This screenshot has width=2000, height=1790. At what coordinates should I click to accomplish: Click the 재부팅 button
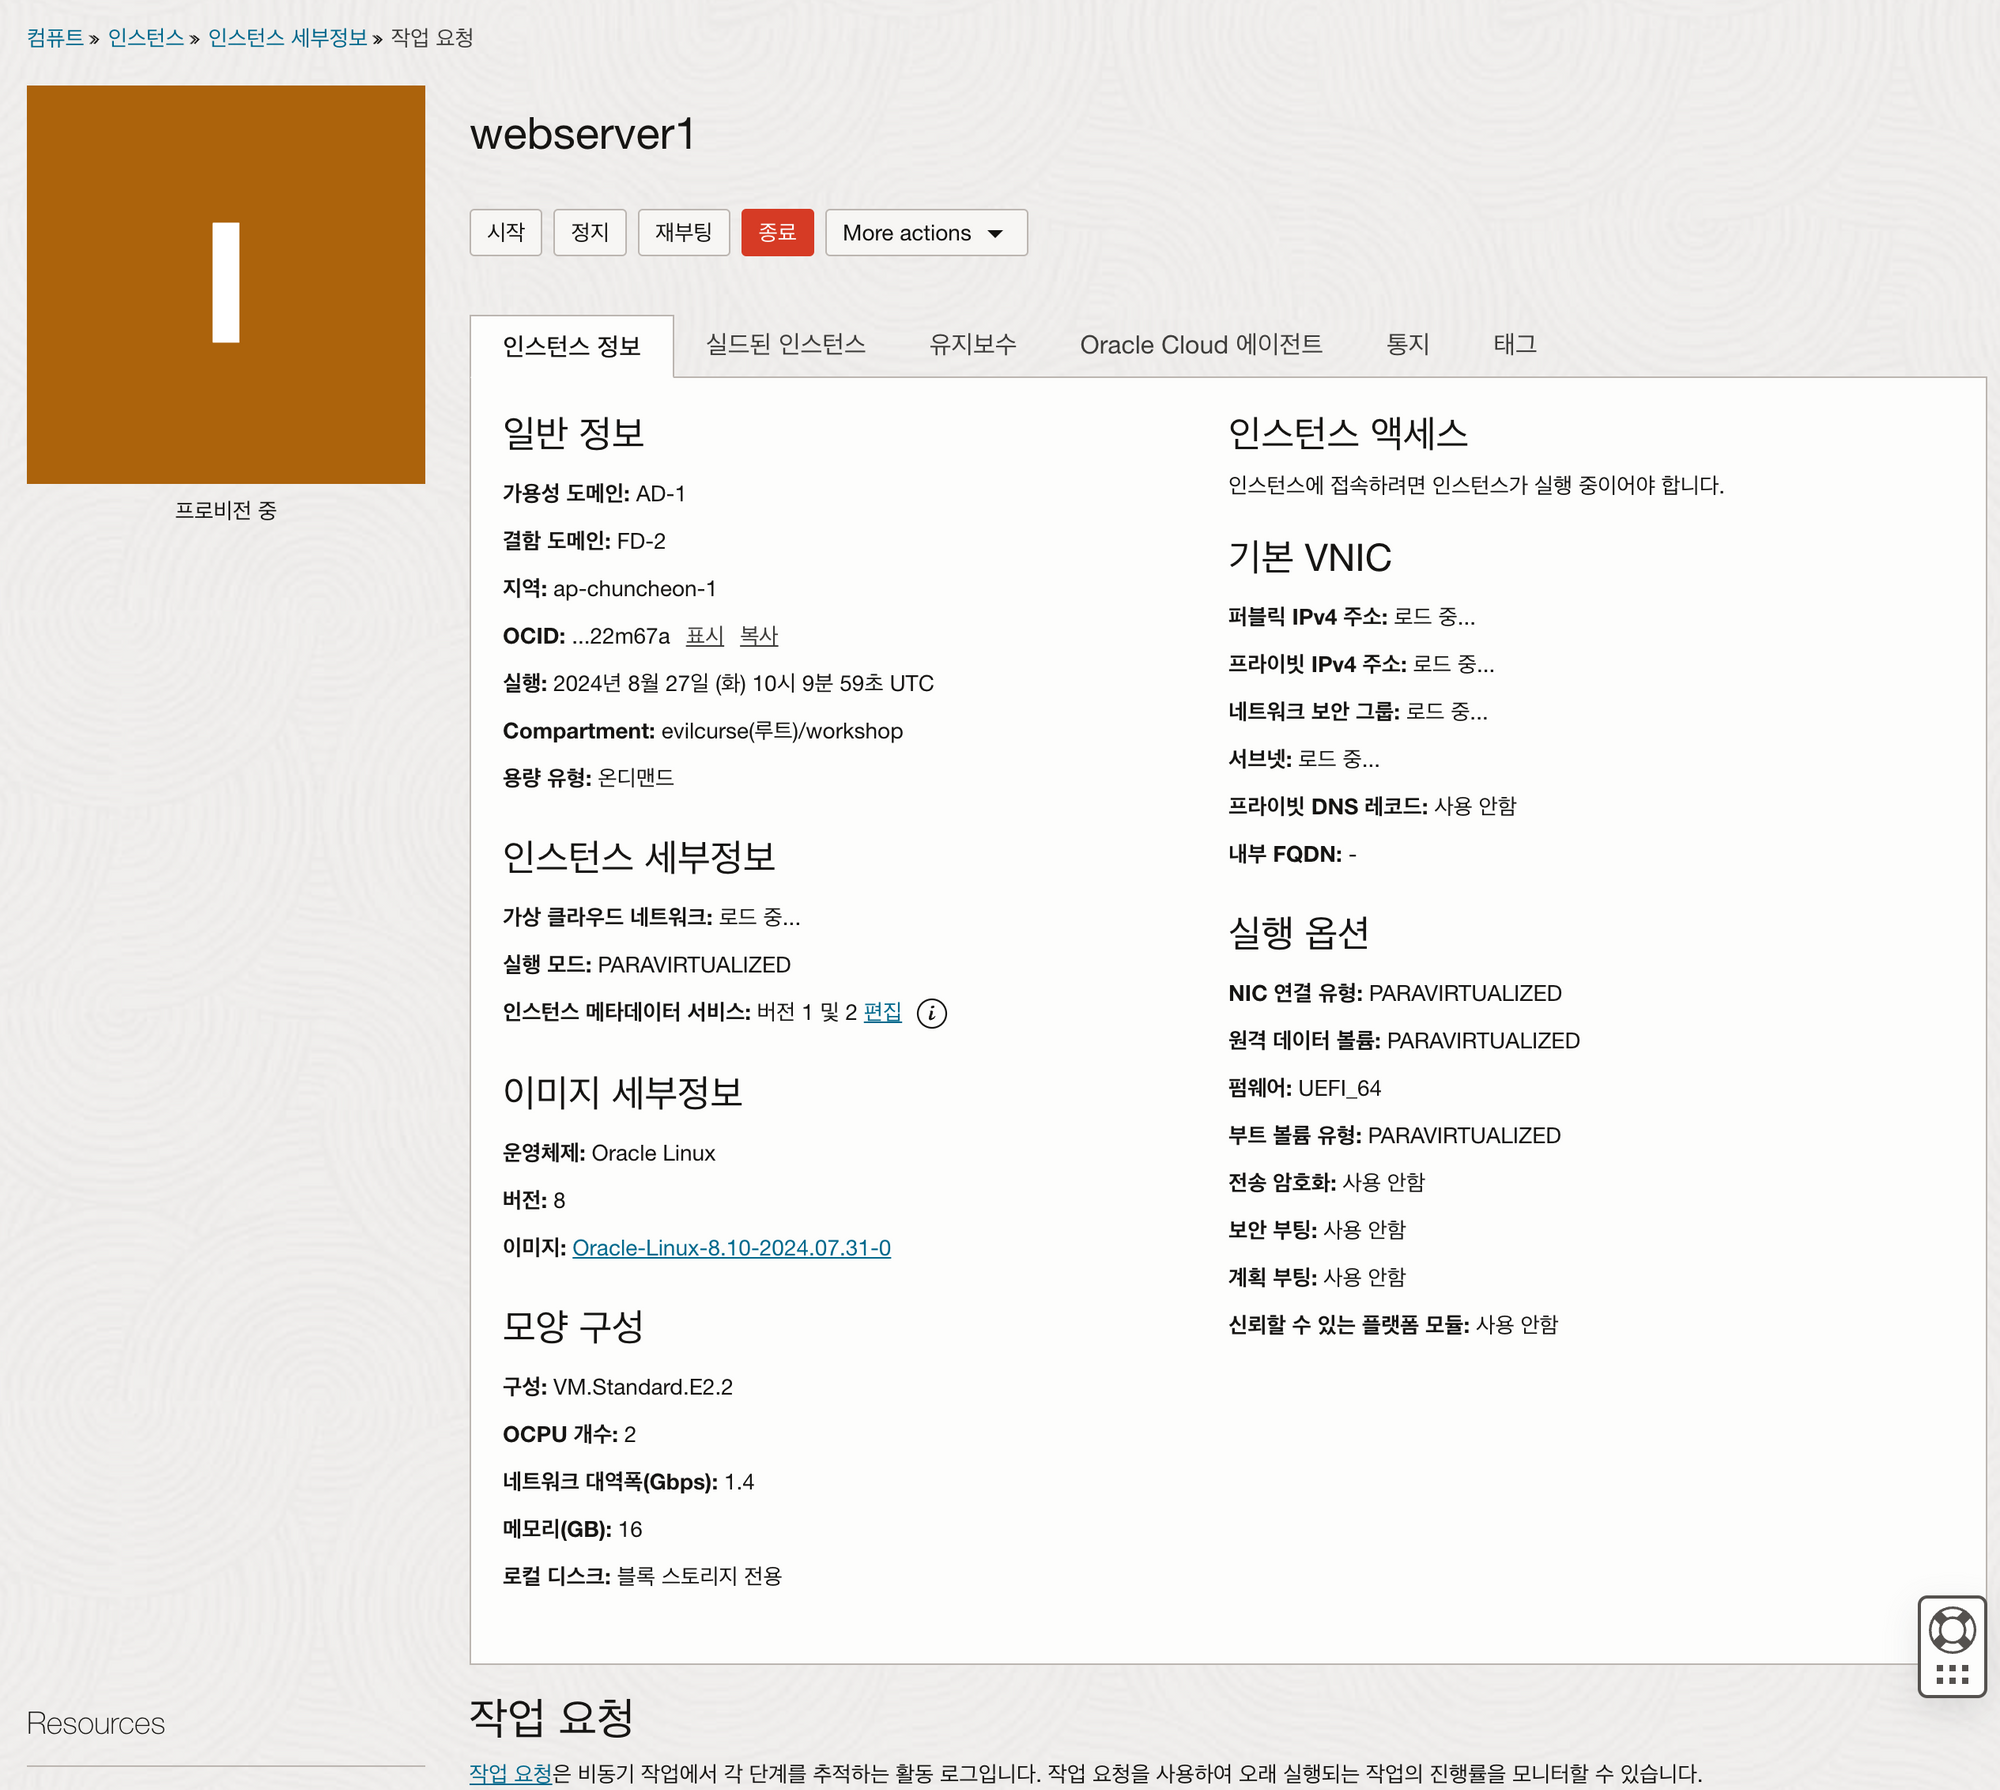pos(683,233)
